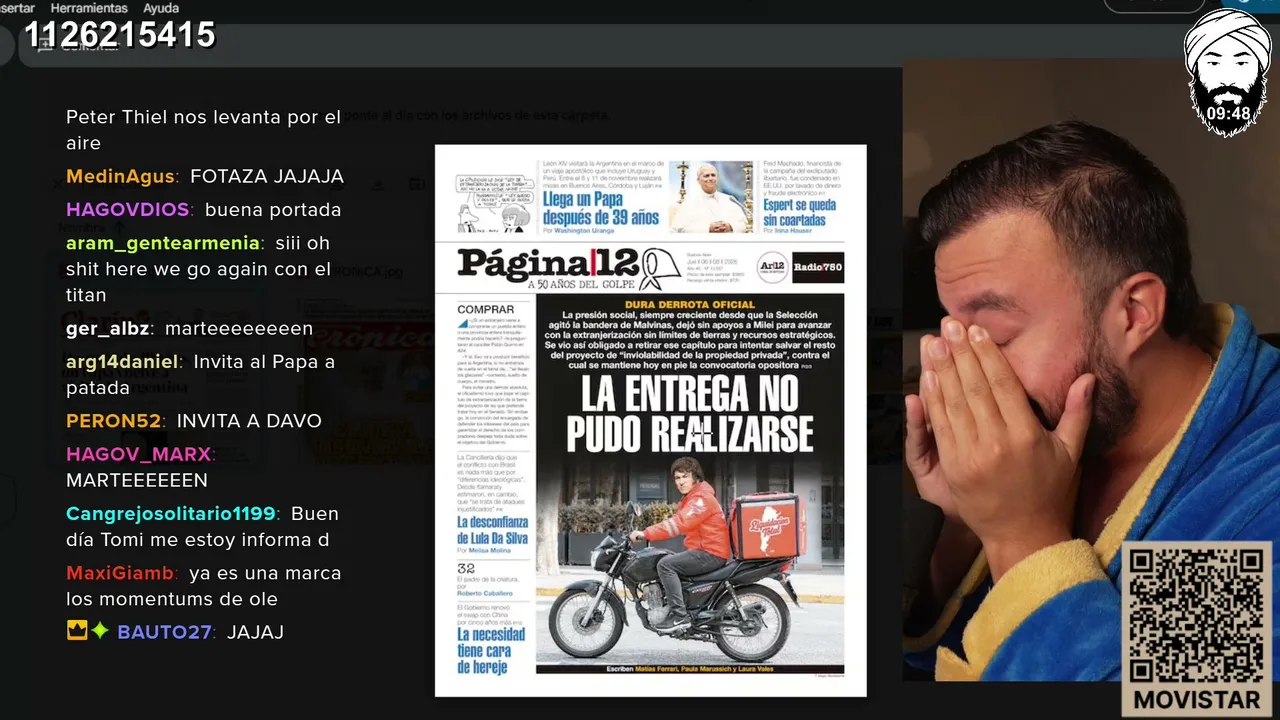The width and height of the screenshot is (1280, 720).
Task: Click chat username aram_gentearmenia
Action: pyautogui.click(x=162, y=243)
